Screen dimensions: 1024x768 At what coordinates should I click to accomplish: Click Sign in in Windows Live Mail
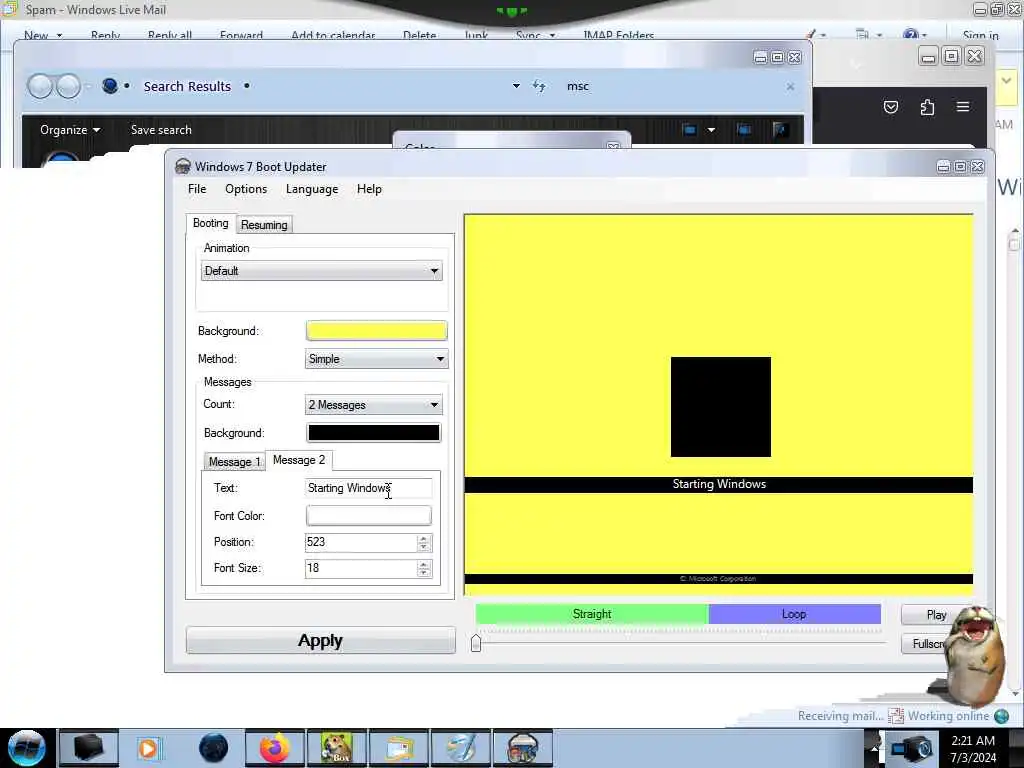980,35
